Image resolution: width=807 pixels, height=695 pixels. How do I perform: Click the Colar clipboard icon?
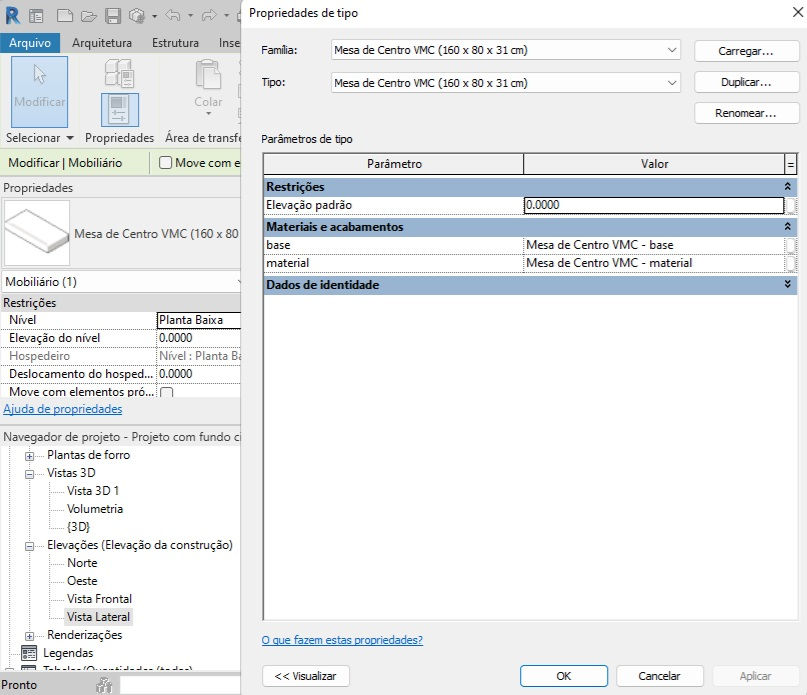coord(208,75)
